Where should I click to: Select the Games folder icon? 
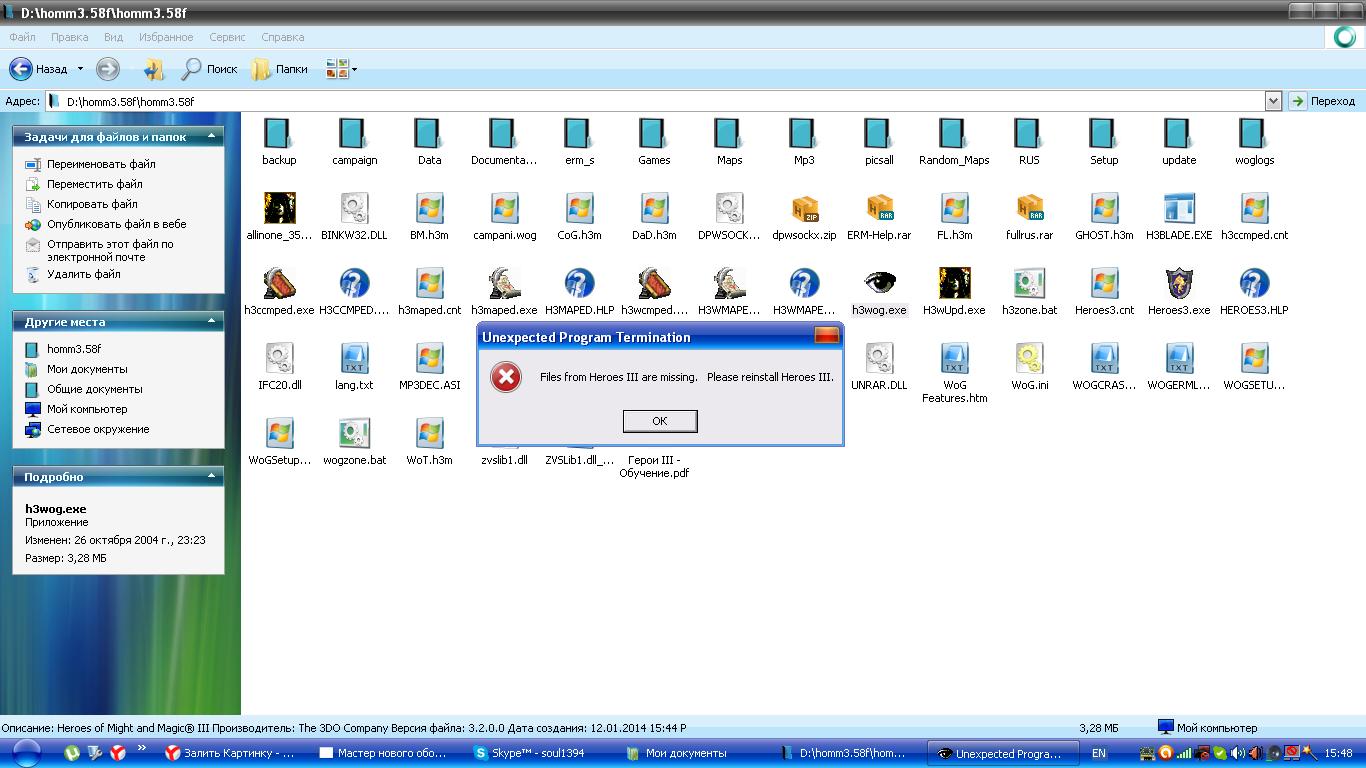point(654,133)
